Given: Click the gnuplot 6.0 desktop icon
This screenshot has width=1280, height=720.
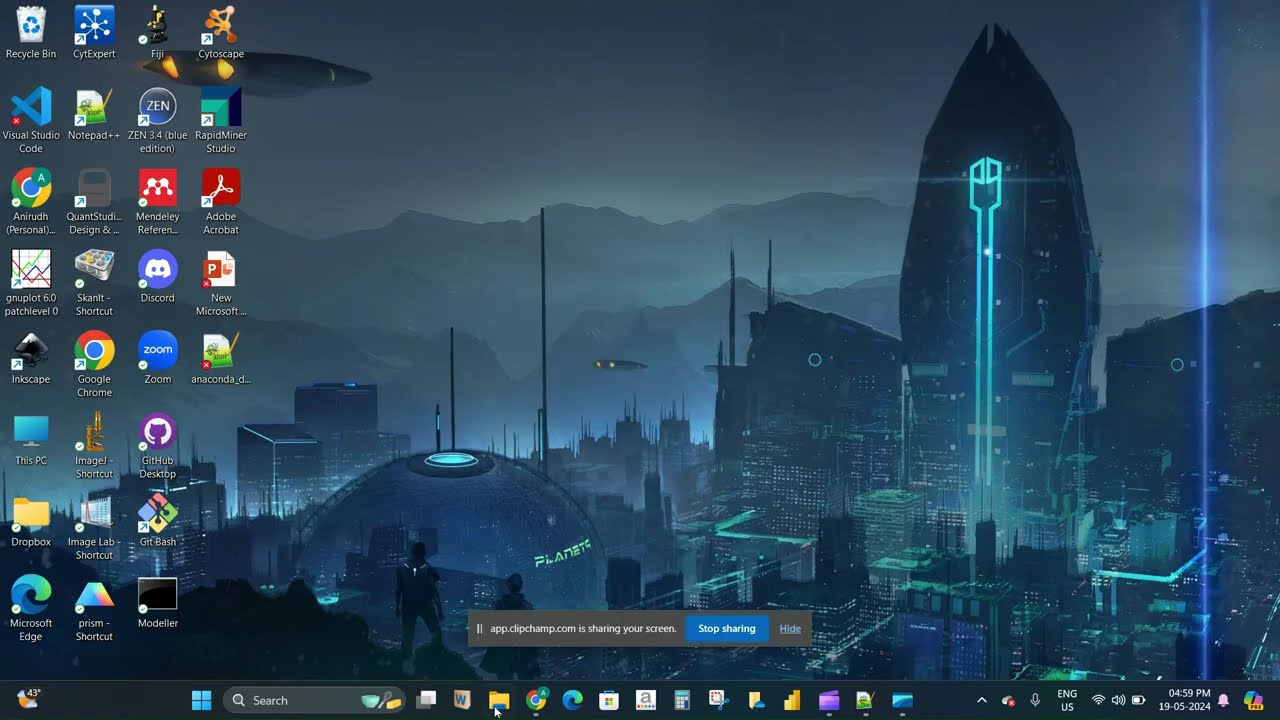Looking at the screenshot, I should 31,283.
